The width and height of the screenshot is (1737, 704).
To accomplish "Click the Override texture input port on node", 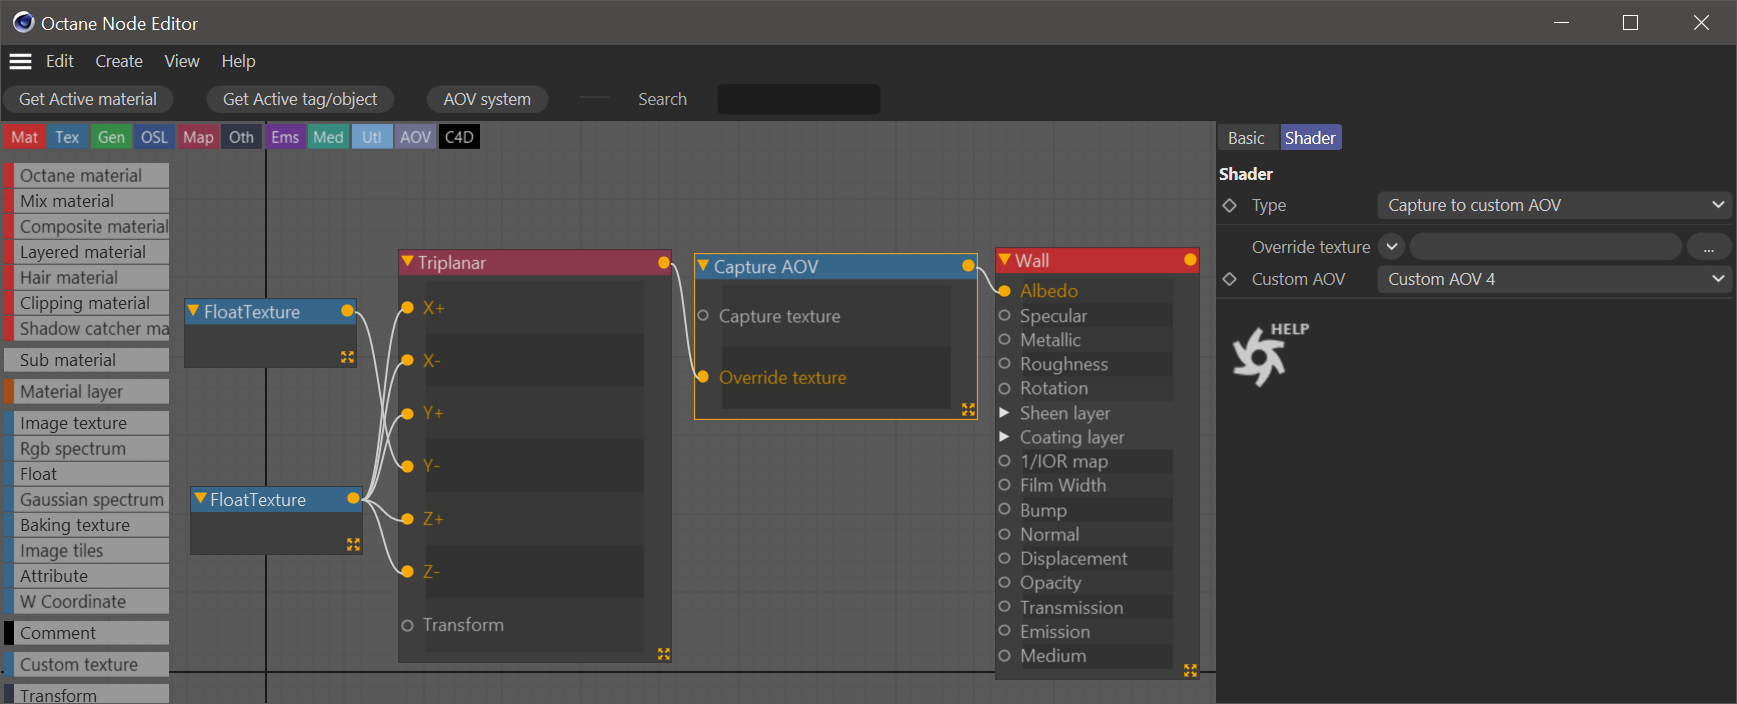I will click(703, 377).
